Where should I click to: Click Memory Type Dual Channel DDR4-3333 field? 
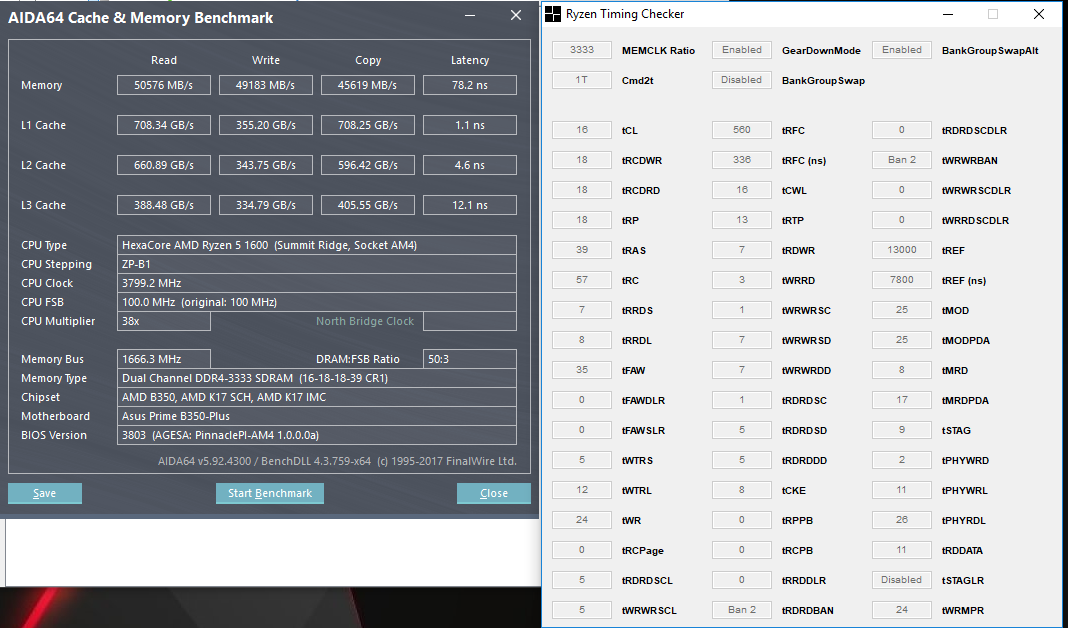317,378
